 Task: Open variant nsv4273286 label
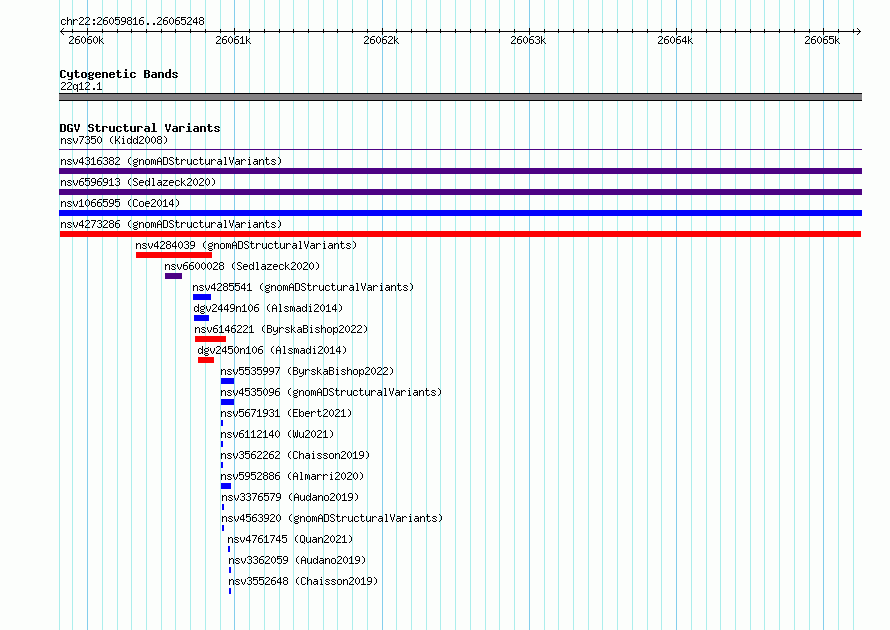pyautogui.click(x=171, y=224)
